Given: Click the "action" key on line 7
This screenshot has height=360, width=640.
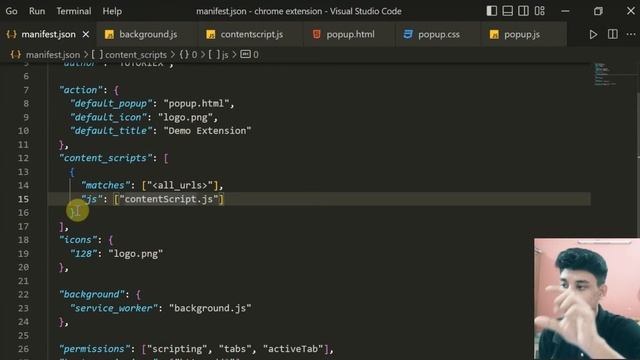Looking at the screenshot, I should pos(80,90).
